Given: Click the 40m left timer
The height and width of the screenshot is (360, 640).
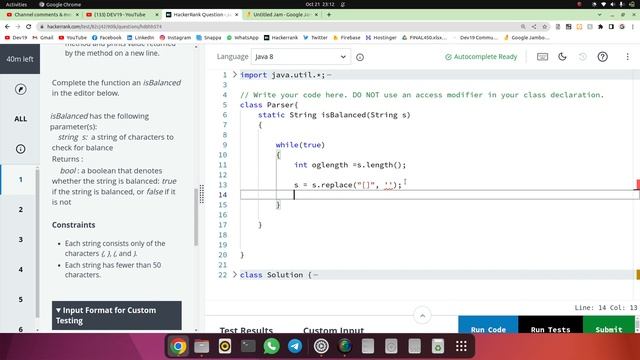Looking at the screenshot, I should coord(20,59).
